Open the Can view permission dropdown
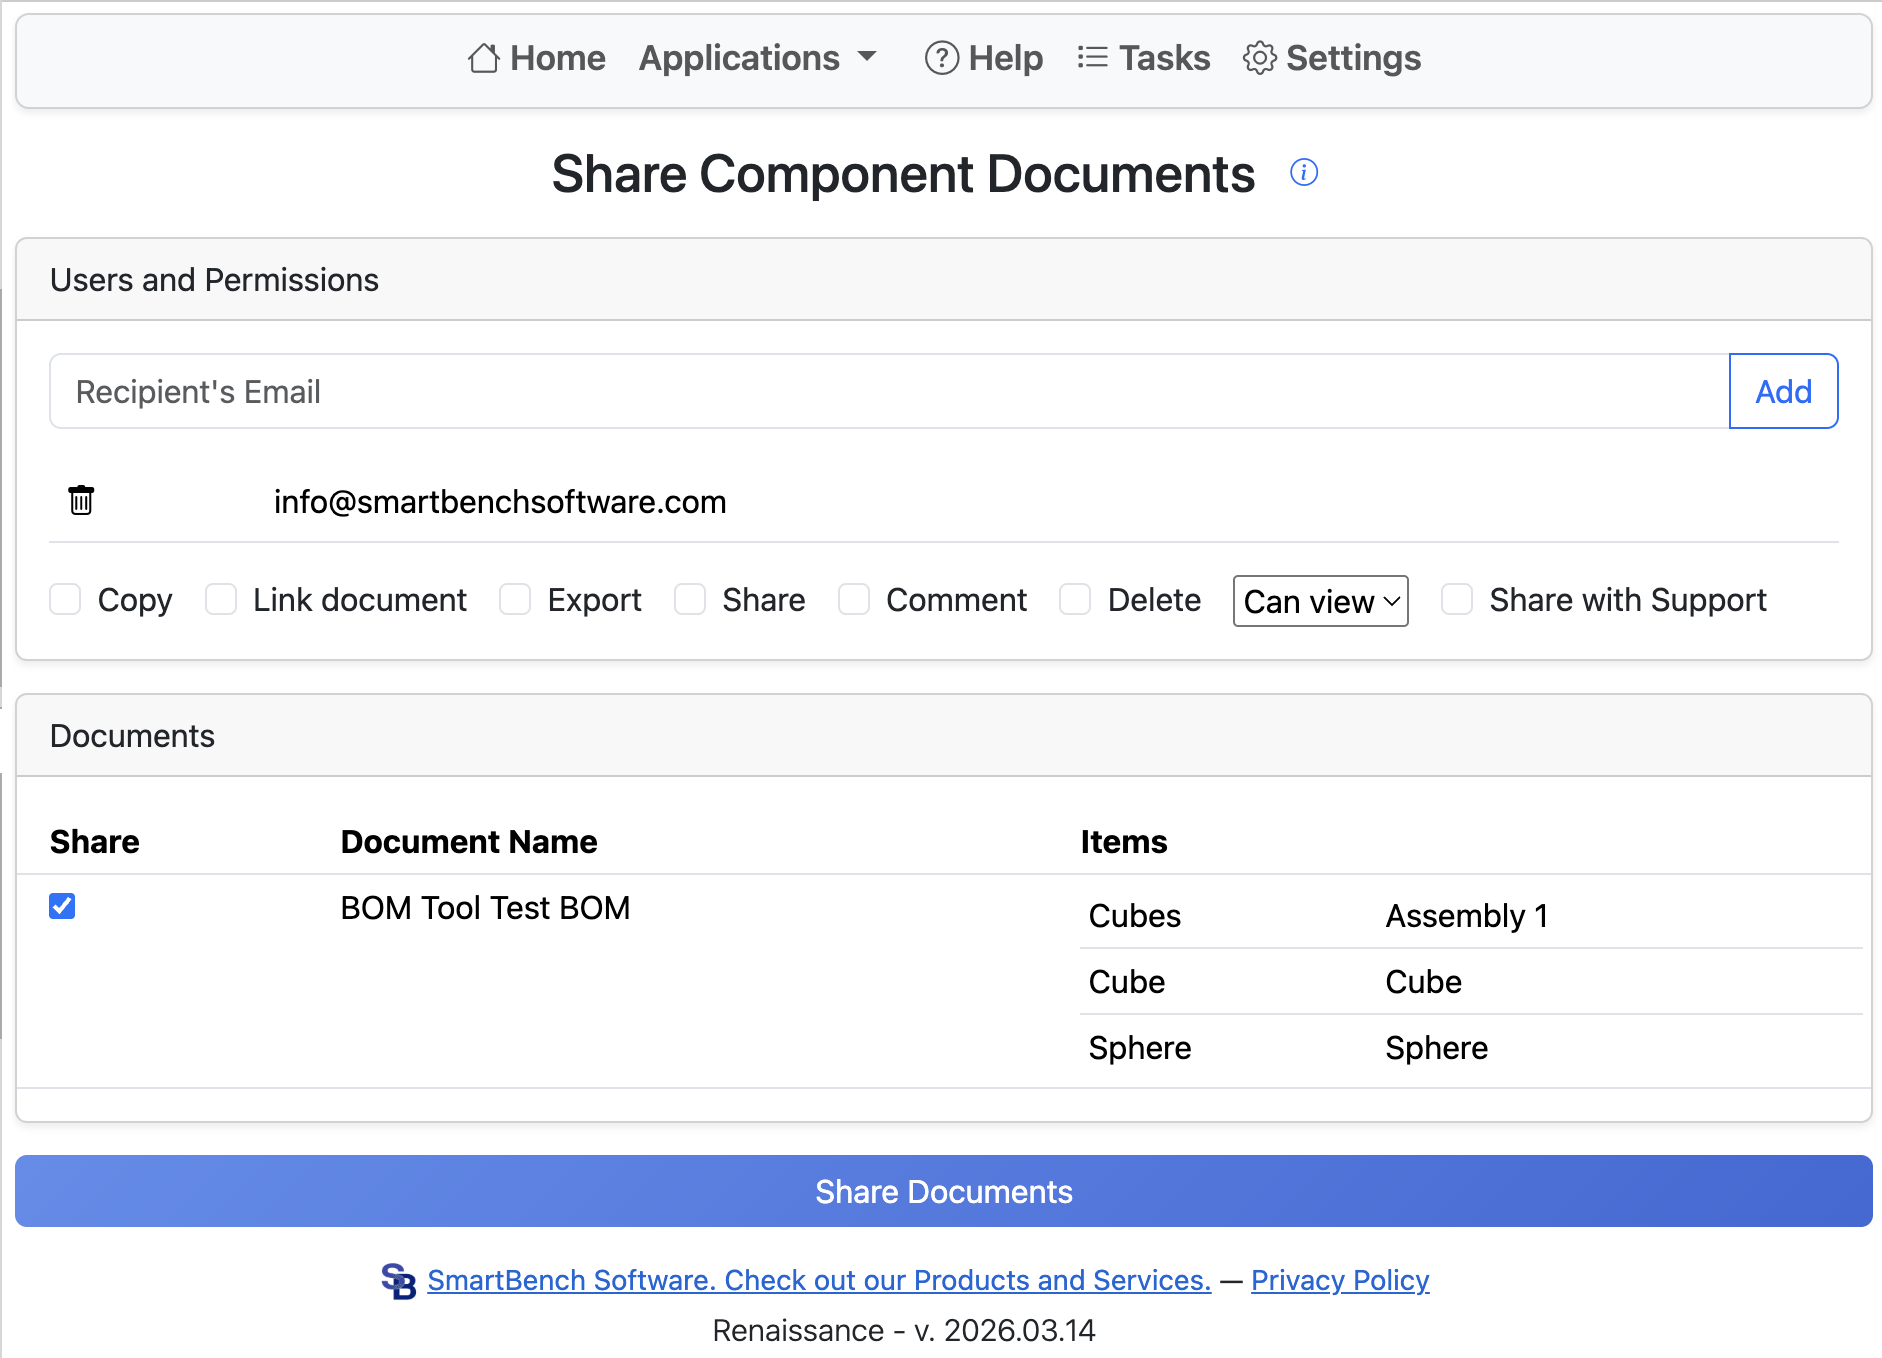This screenshot has height=1358, width=1882. 1320,601
